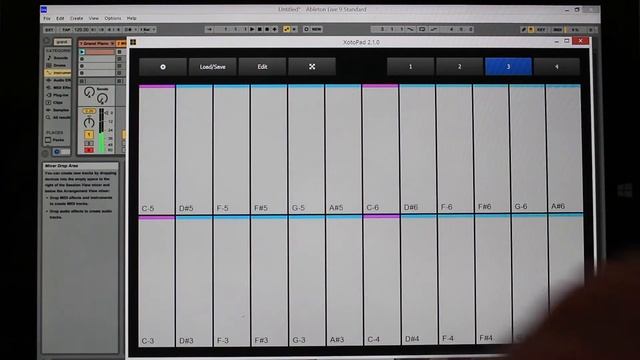The width and height of the screenshot is (640, 360).
Task: Tap the G-3 pad
Action: pyautogui.click(x=307, y=281)
